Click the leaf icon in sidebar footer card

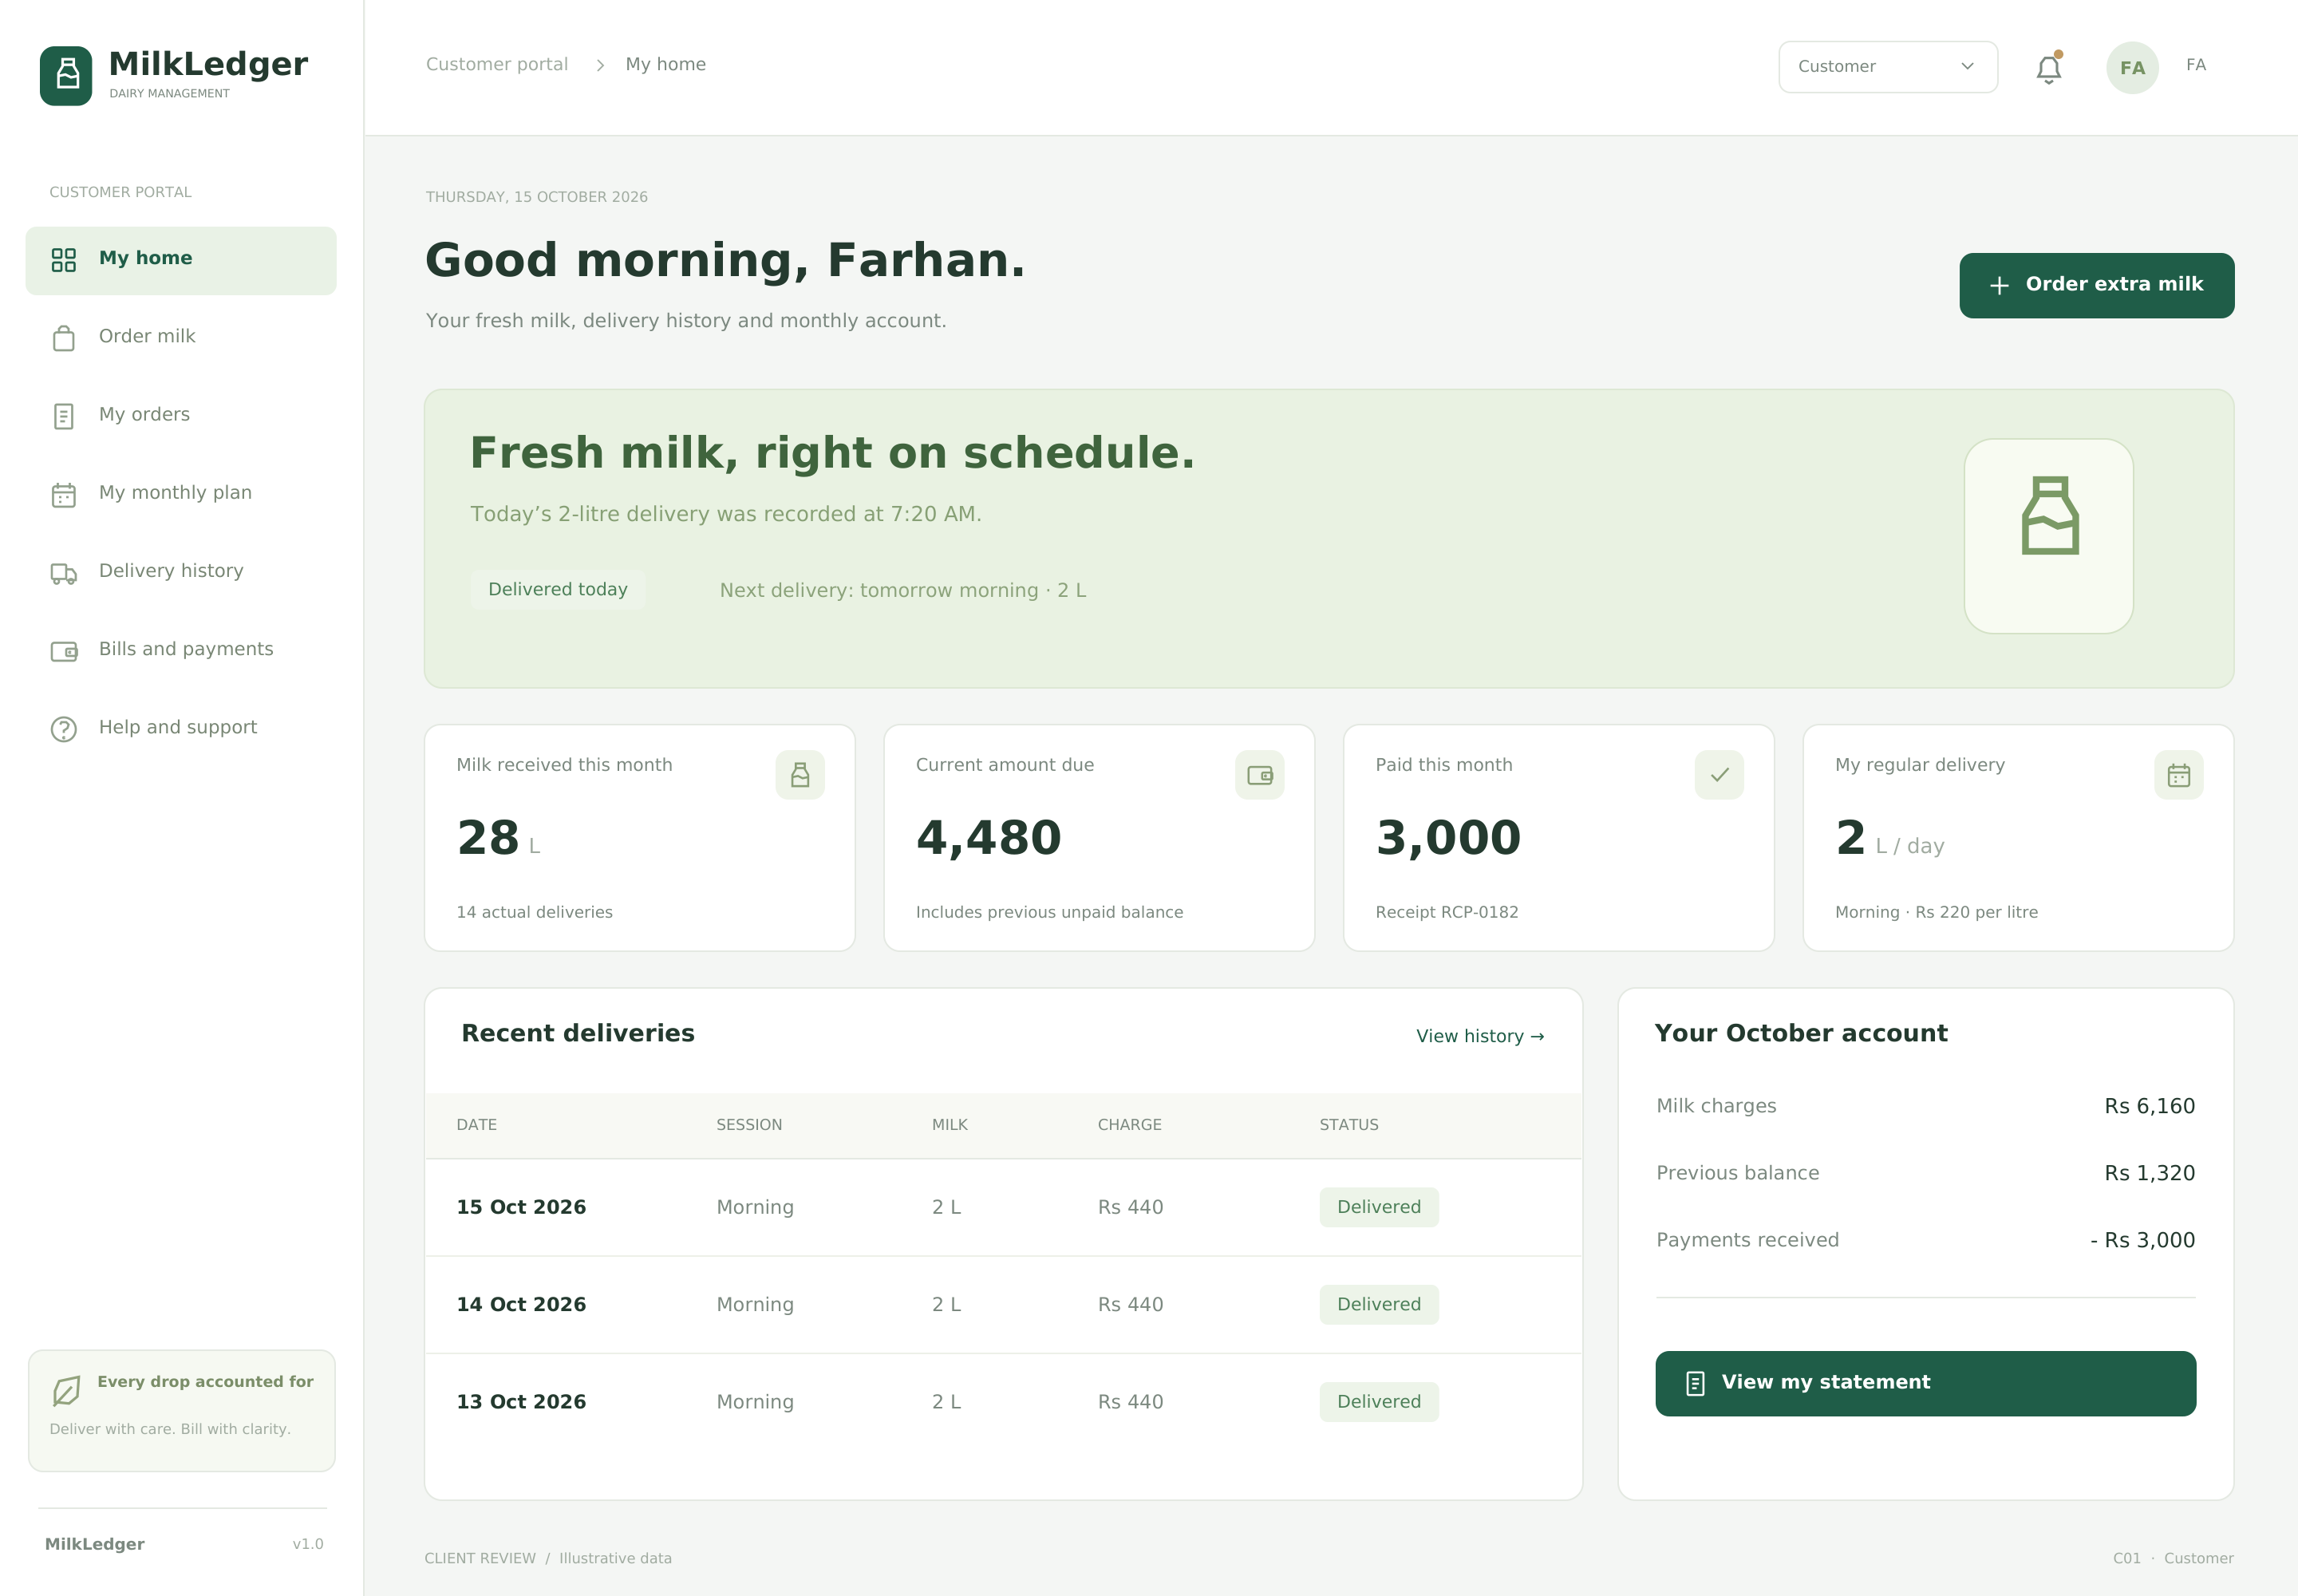[x=66, y=1390]
